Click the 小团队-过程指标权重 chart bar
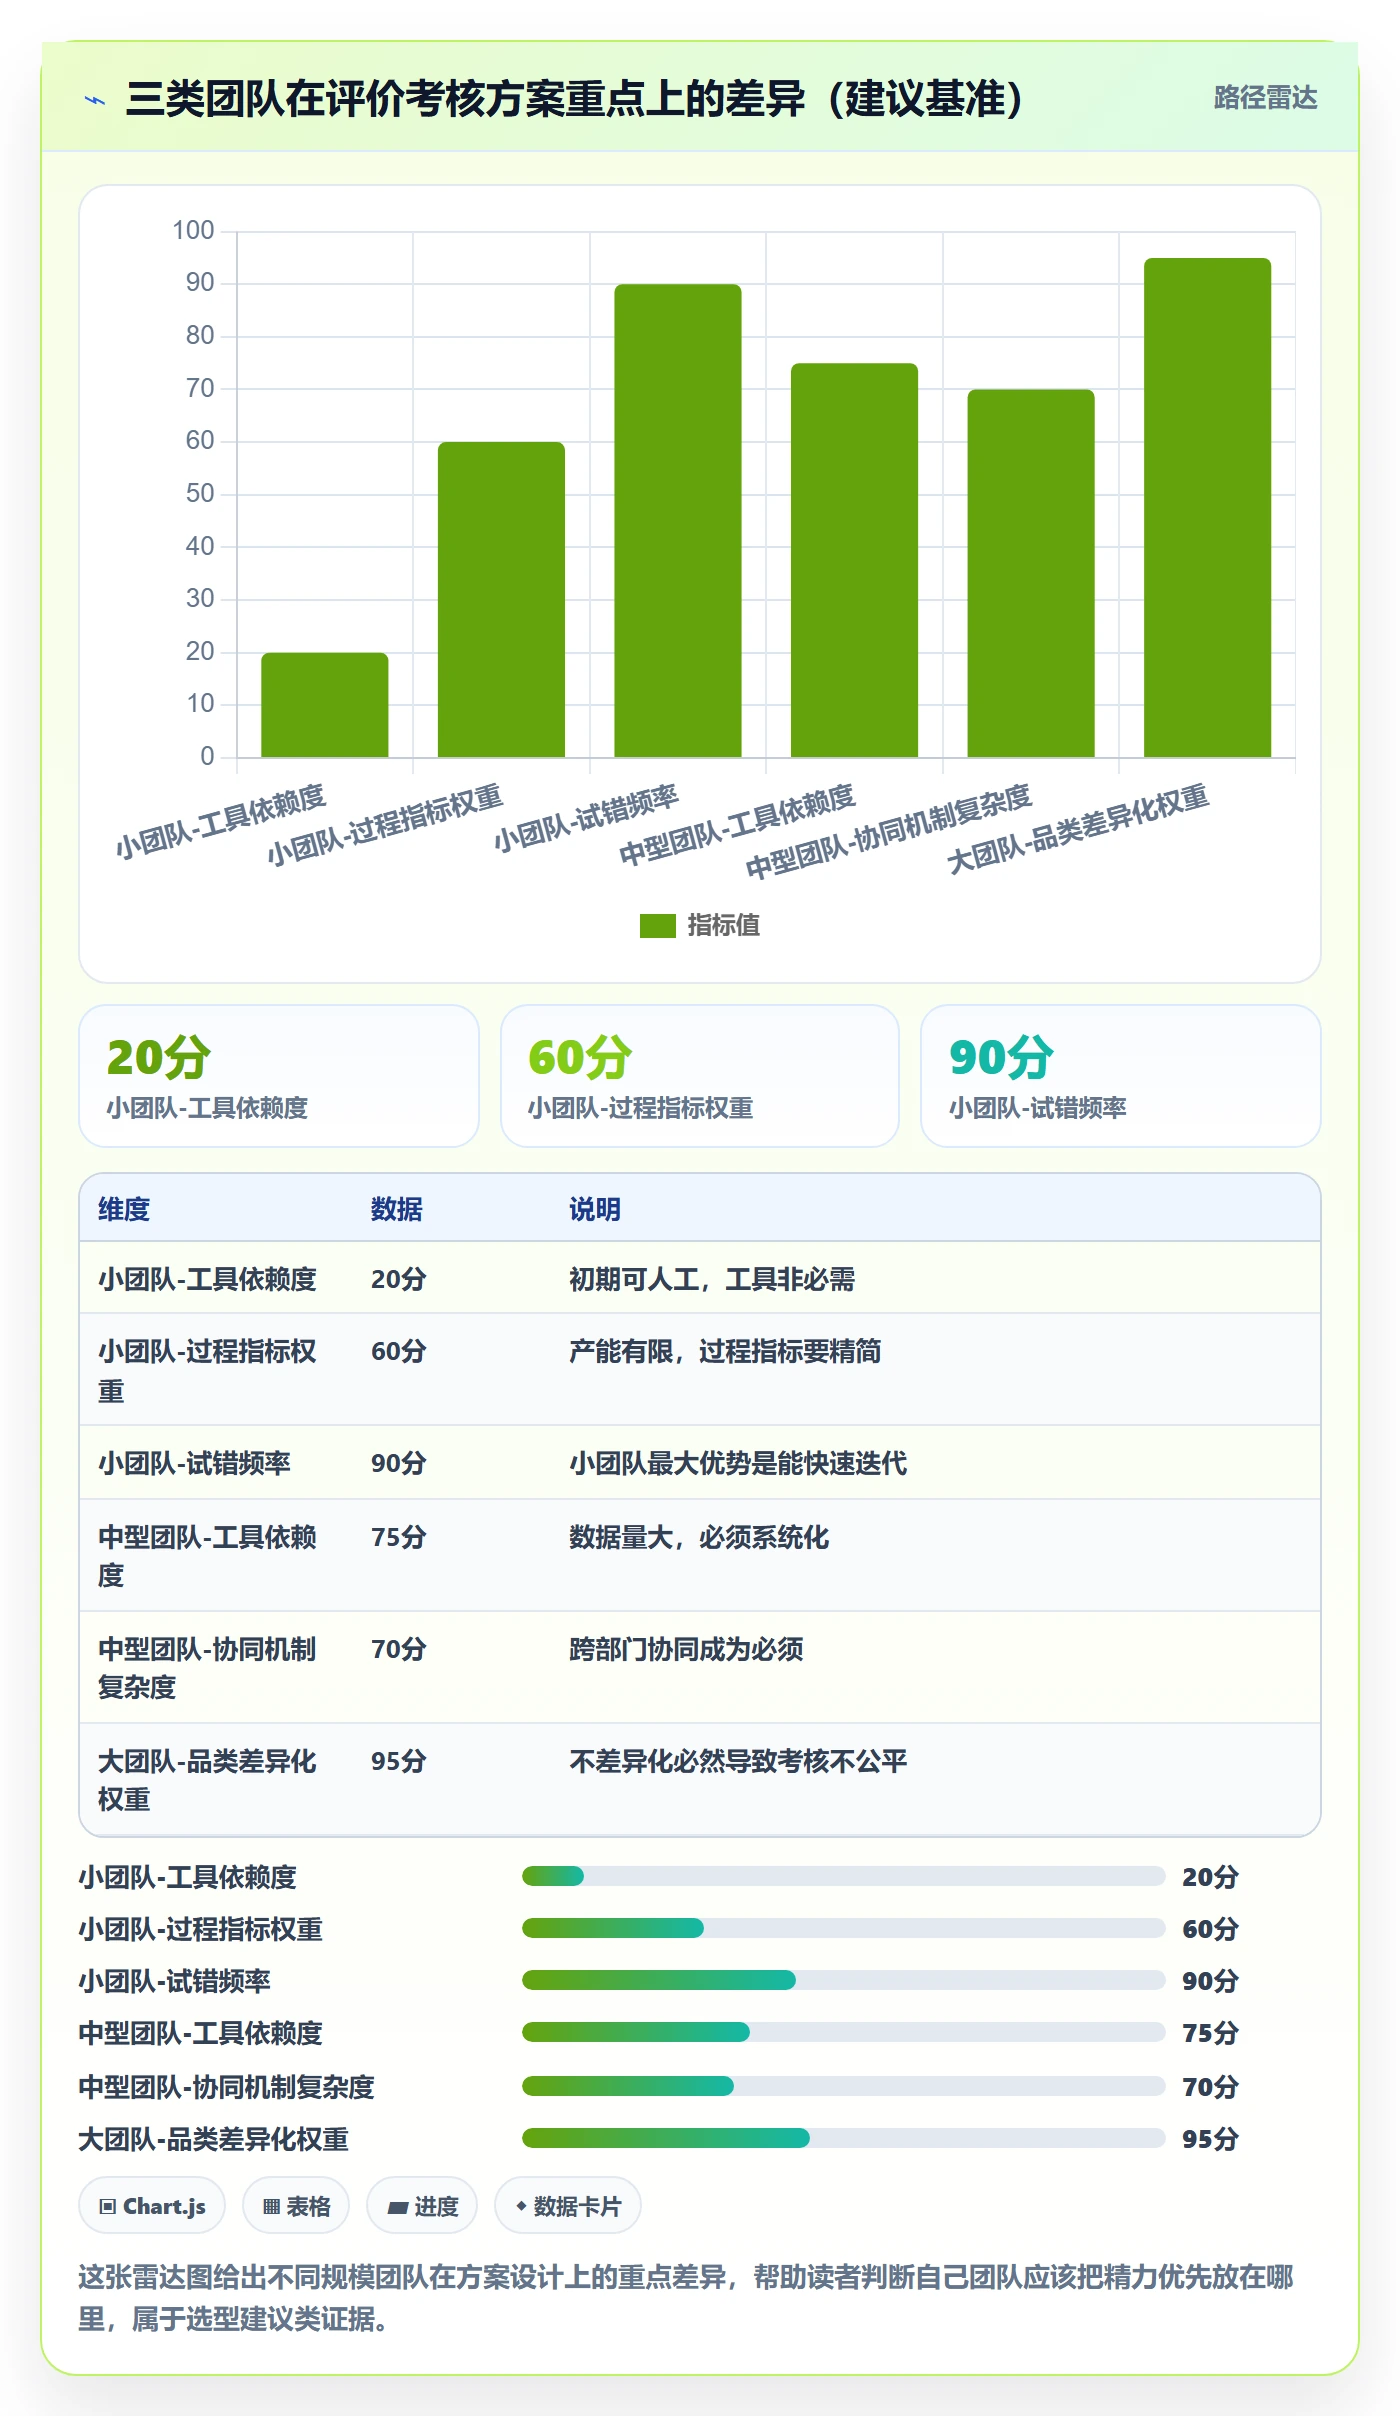 (x=501, y=599)
